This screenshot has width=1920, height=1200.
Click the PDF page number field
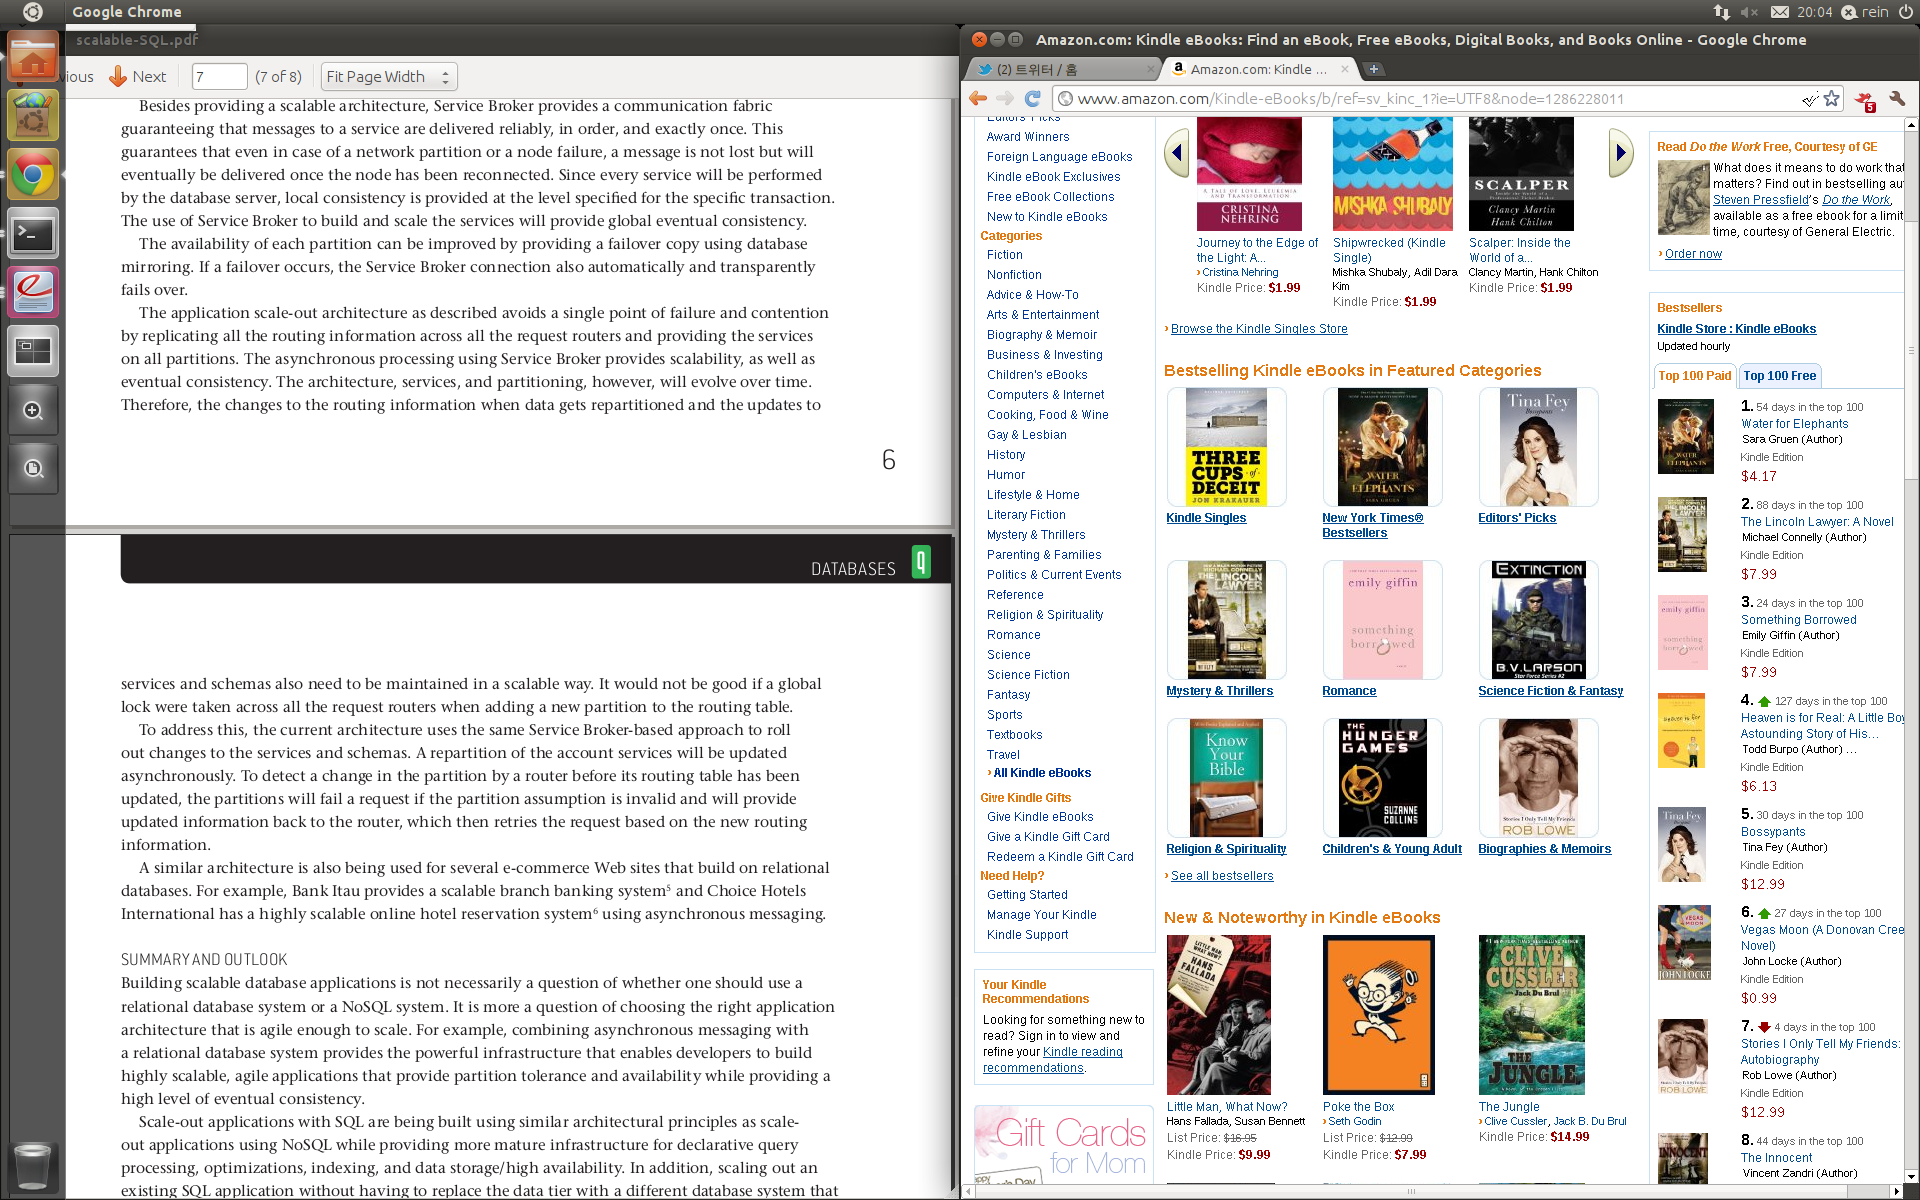coord(219,77)
